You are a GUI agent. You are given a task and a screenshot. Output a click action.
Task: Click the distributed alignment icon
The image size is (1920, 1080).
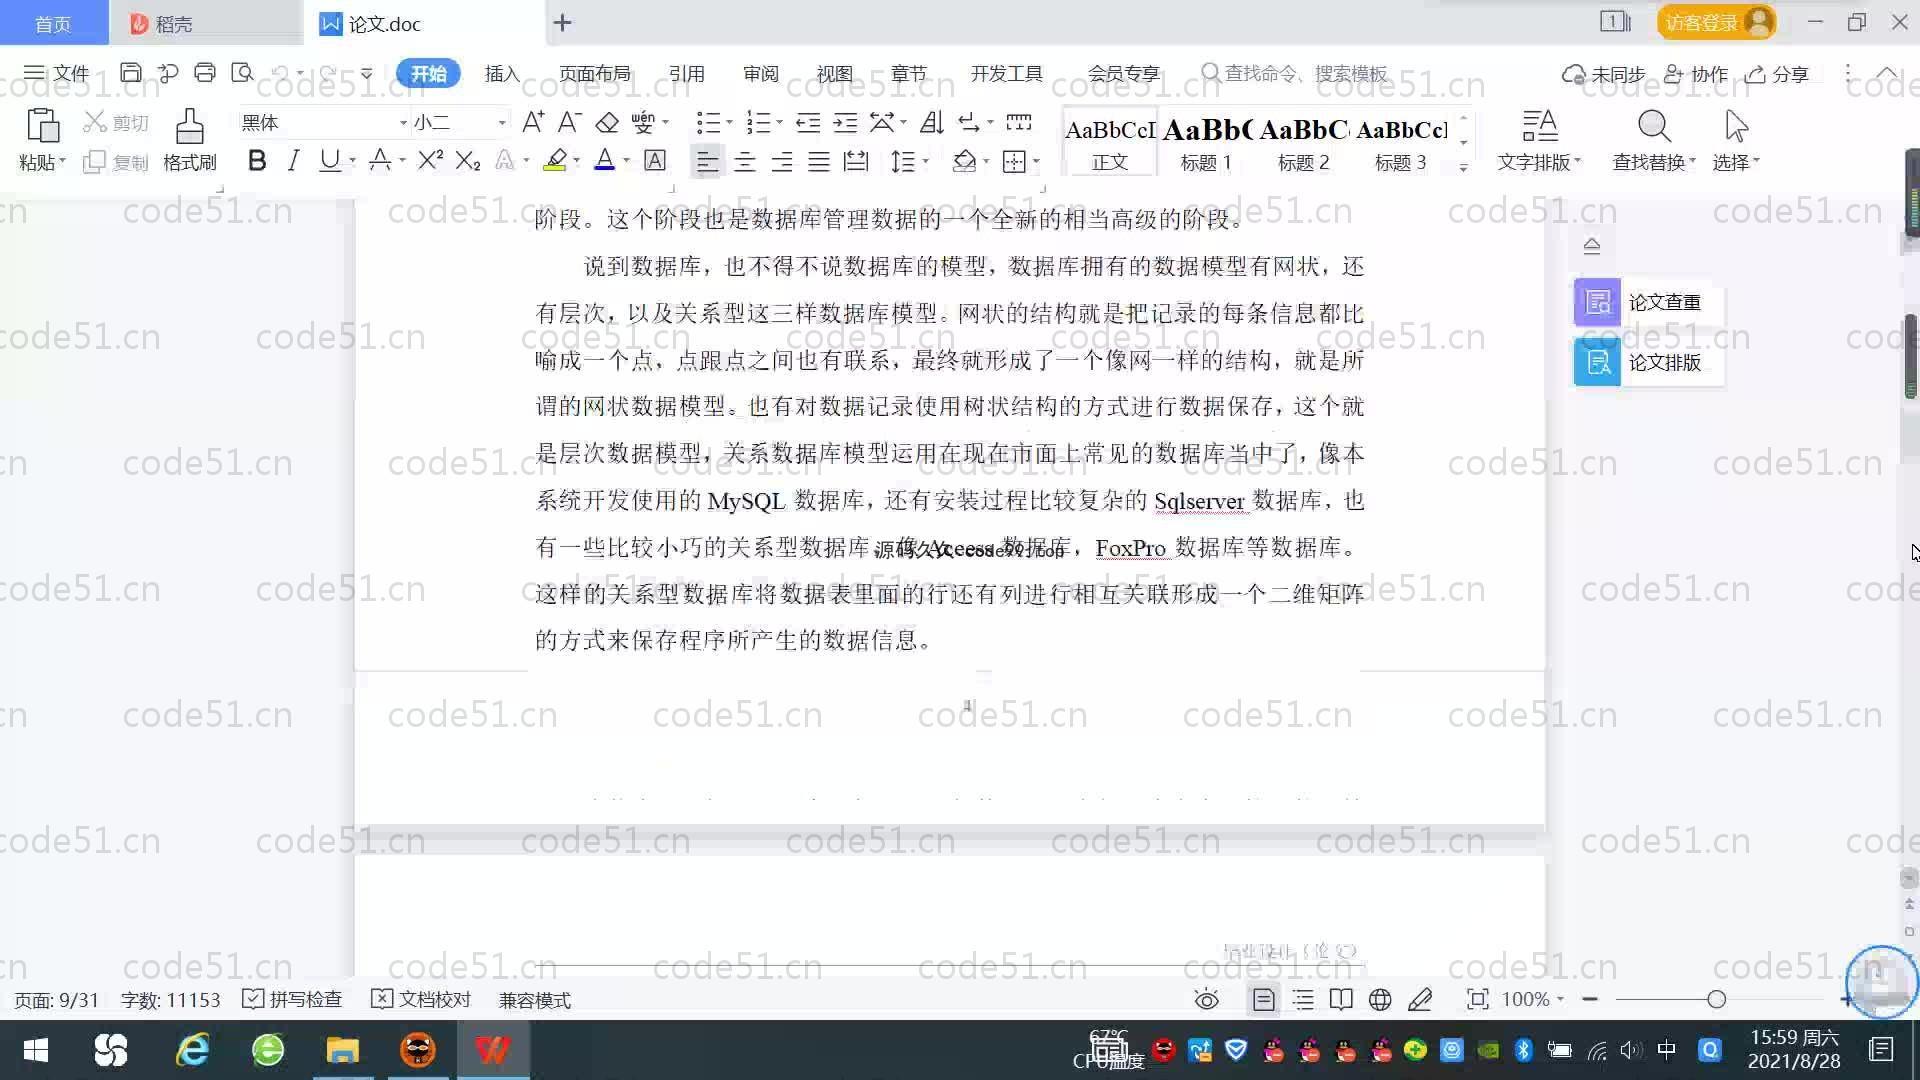coord(856,161)
